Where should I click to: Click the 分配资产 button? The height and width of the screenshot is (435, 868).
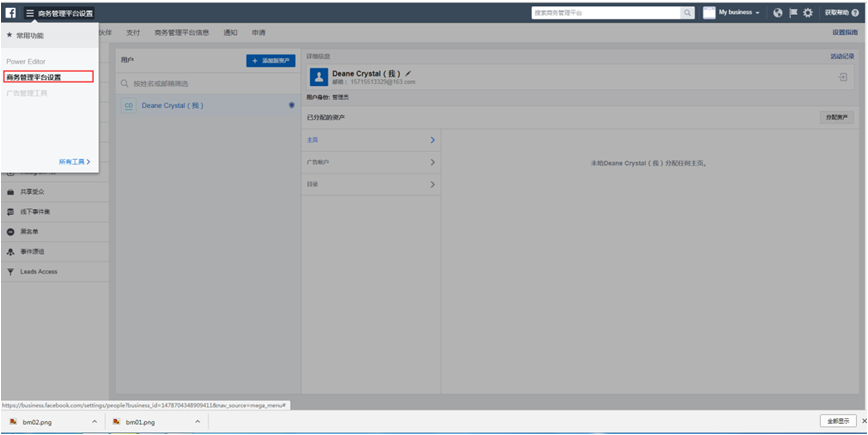coord(836,117)
